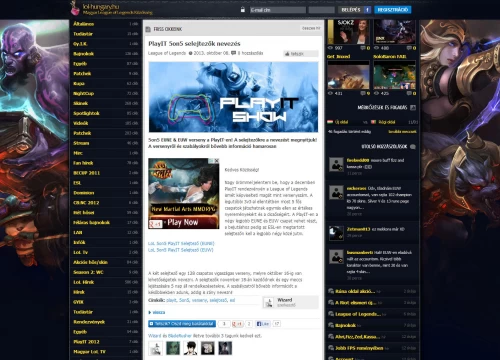Click the blue share-with-friends button
The height and width of the screenshot is (360, 500).
(x=182, y=324)
